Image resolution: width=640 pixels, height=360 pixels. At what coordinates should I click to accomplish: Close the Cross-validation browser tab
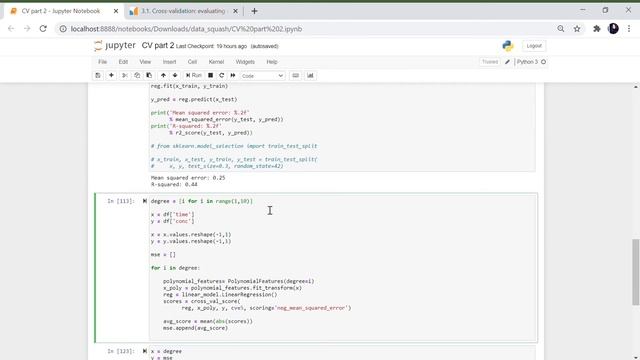coord(235,11)
